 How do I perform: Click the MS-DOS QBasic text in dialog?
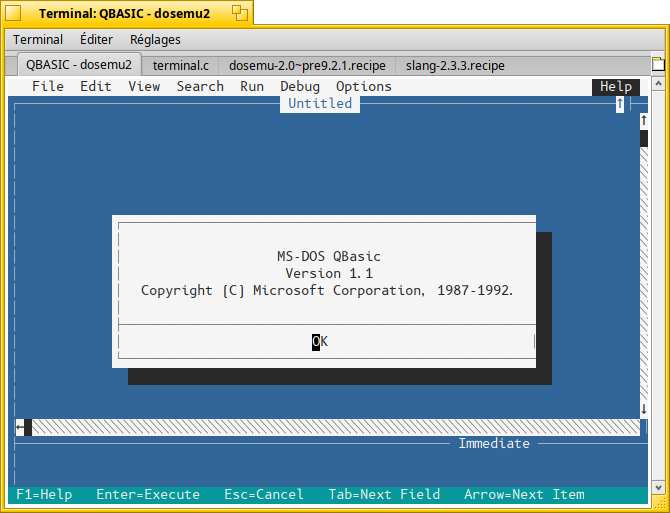pyautogui.click(x=328, y=257)
